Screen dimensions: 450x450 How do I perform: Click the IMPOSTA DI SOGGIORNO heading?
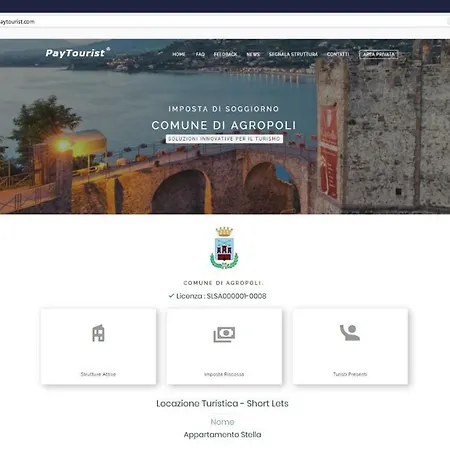tap(224, 109)
